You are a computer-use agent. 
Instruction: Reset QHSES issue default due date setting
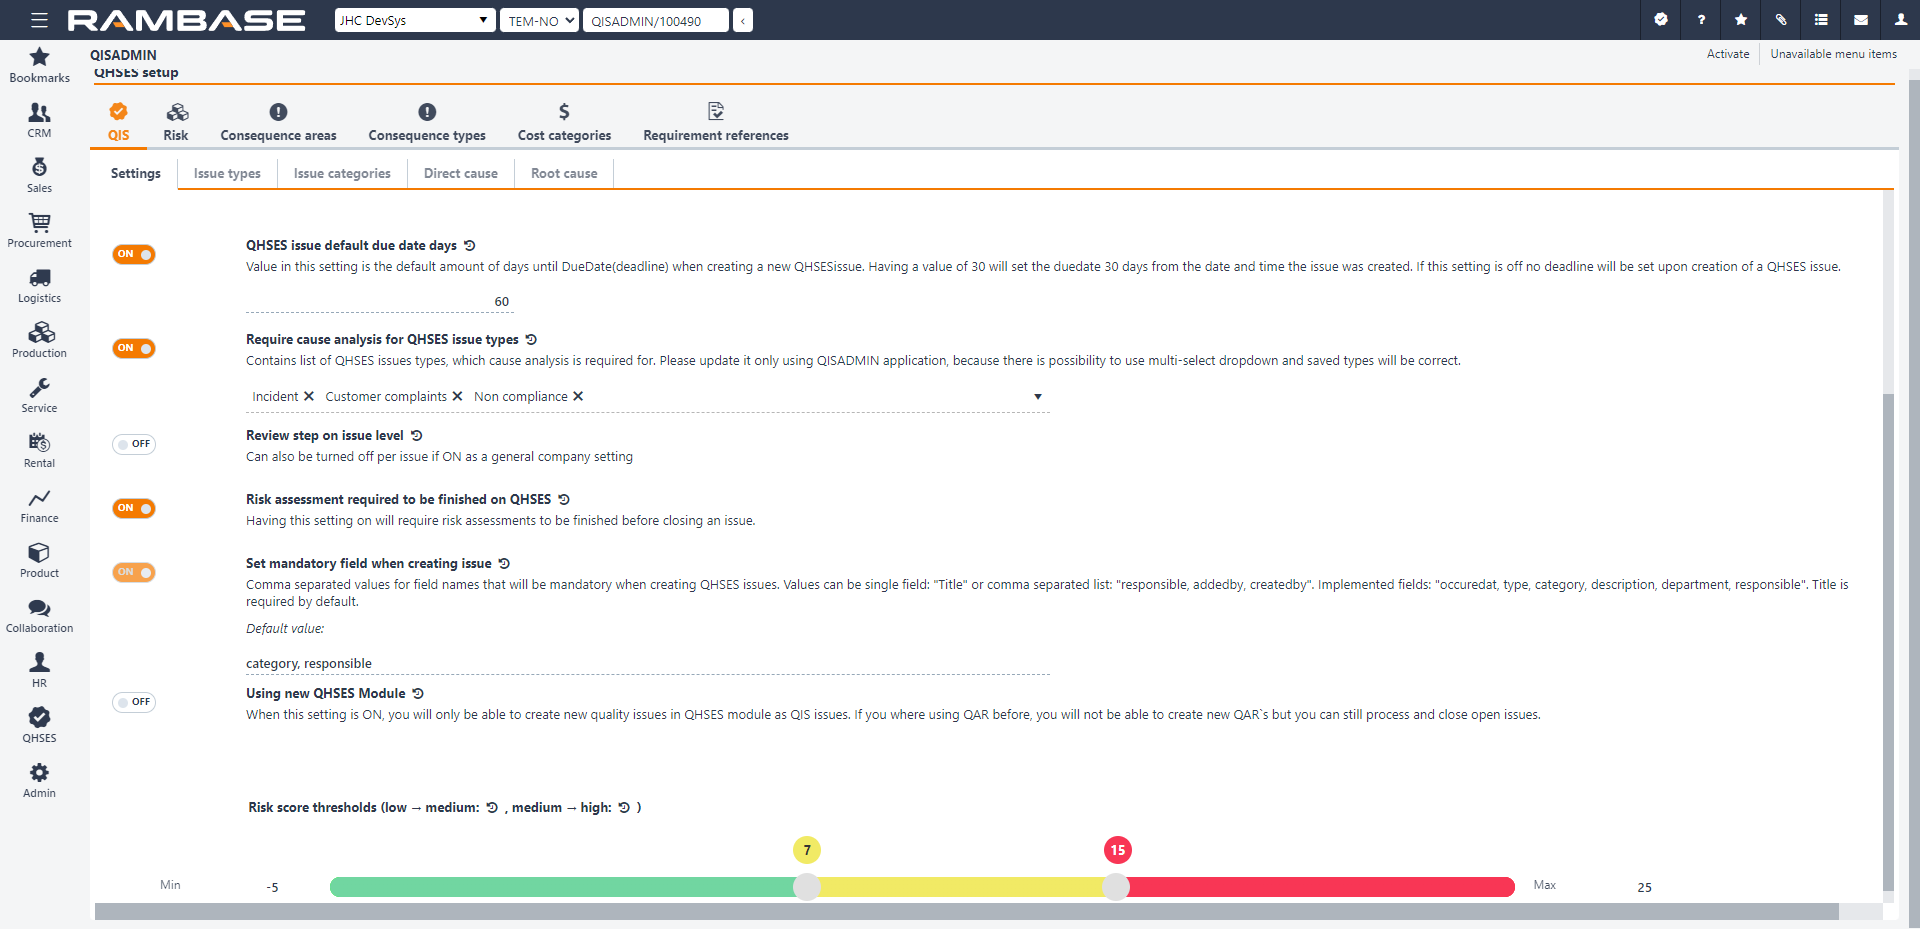[x=470, y=246]
